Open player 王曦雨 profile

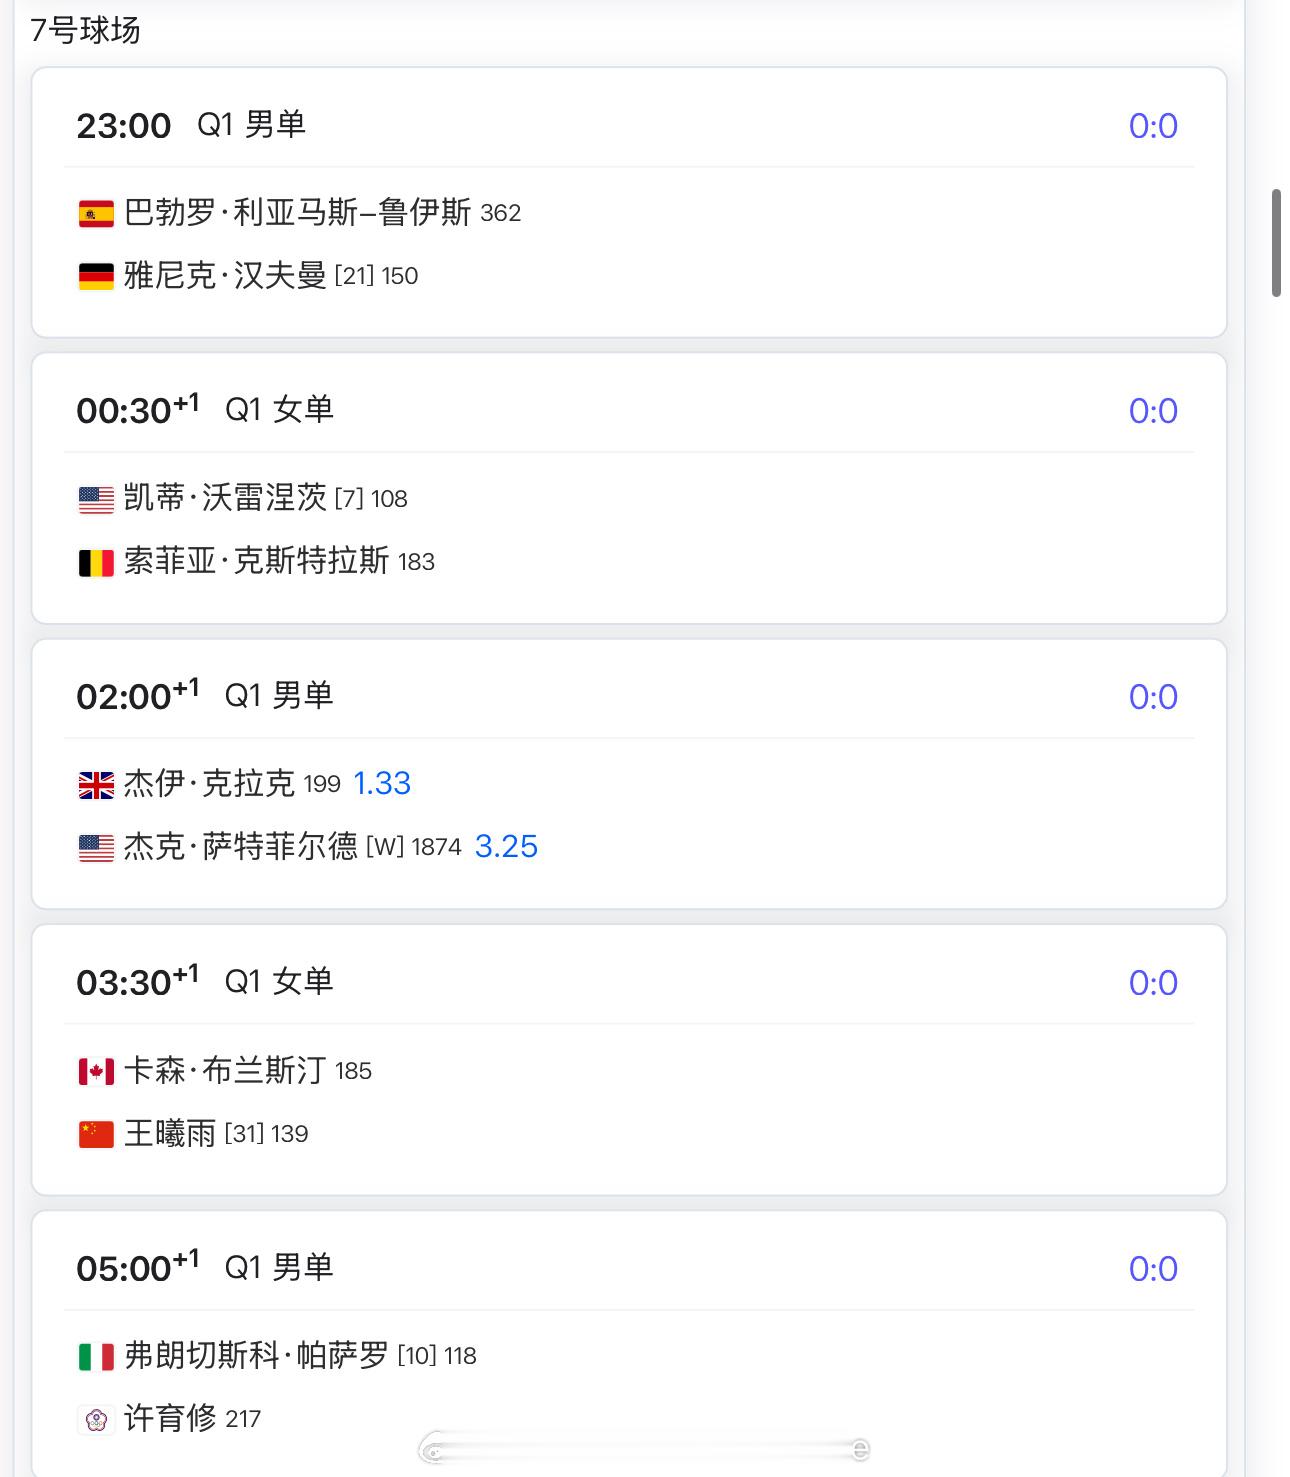pos(170,1134)
